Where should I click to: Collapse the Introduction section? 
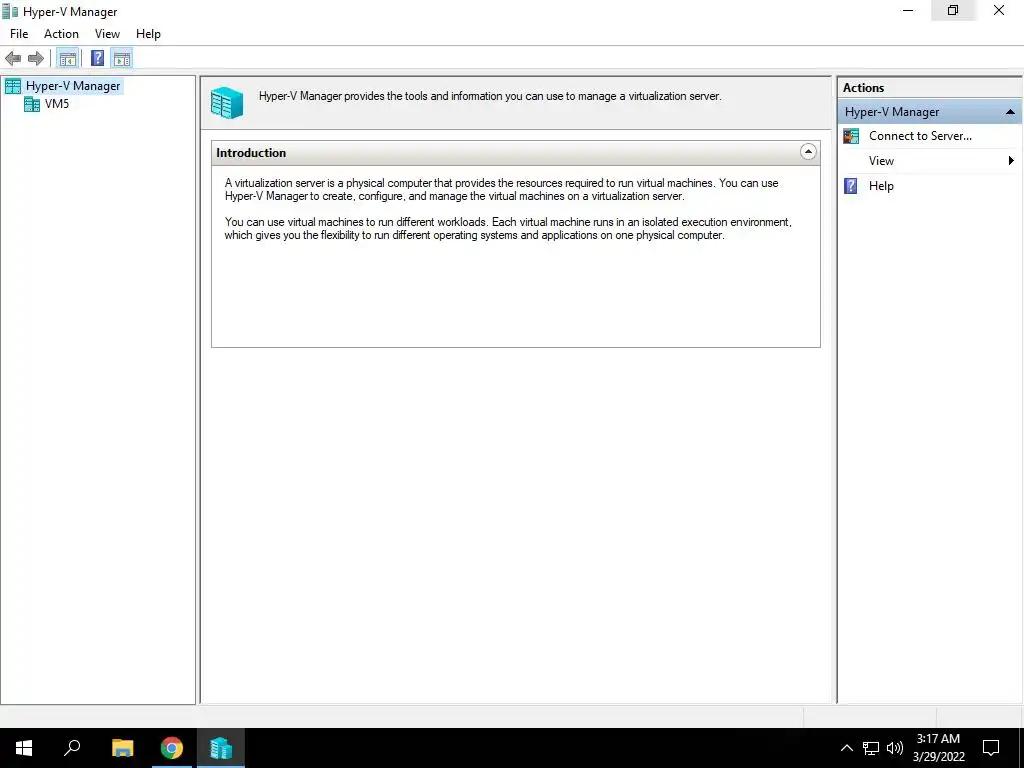(808, 152)
